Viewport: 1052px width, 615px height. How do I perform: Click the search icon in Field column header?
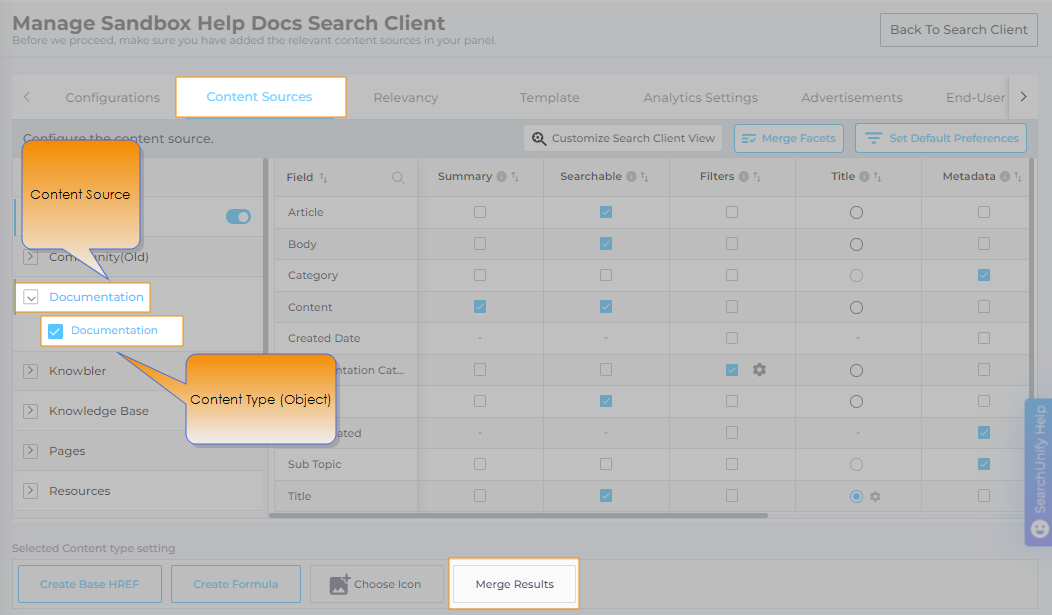click(x=398, y=178)
